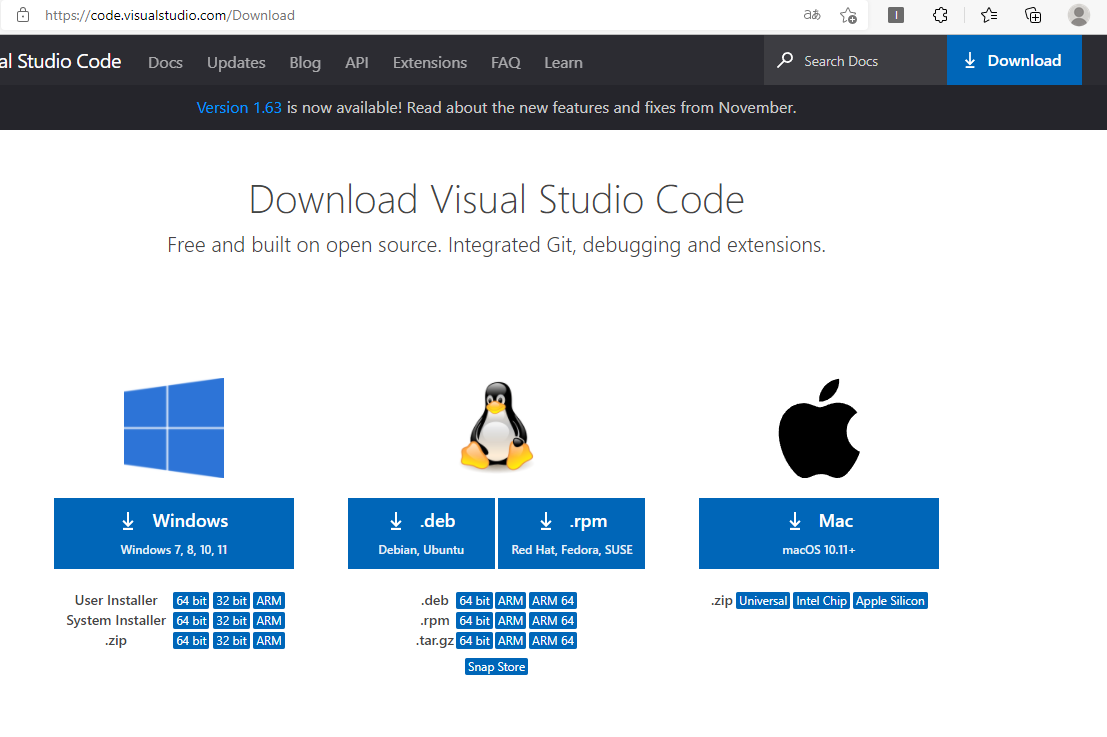Add this page to favorites star icon

pyautogui.click(x=848, y=15)
